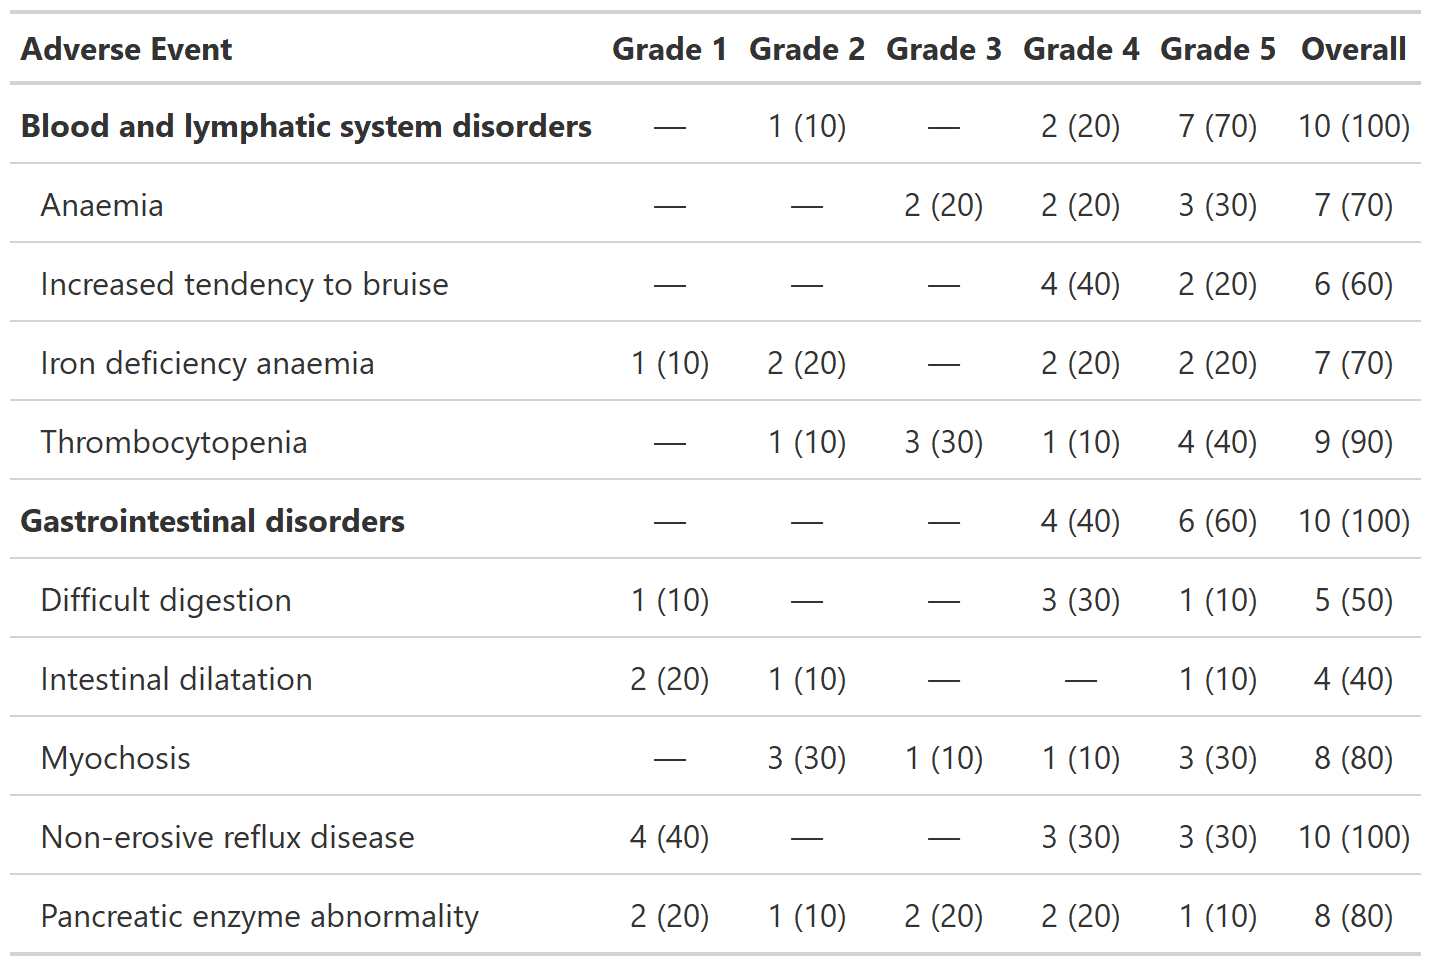The height and width of the screenshot is (966, 1431).
Task: Click the Overall column header
Action: click(1353, 49)
